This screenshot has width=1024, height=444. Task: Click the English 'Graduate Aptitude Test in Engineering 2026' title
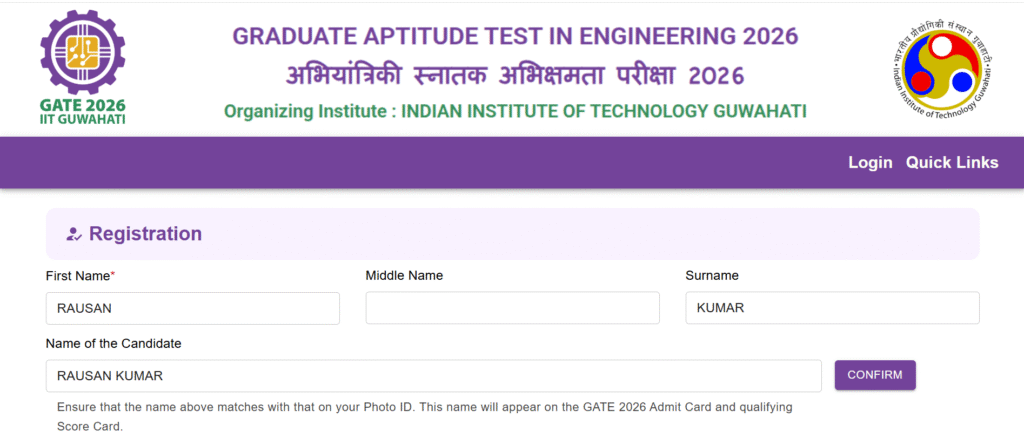pos(515,37)
